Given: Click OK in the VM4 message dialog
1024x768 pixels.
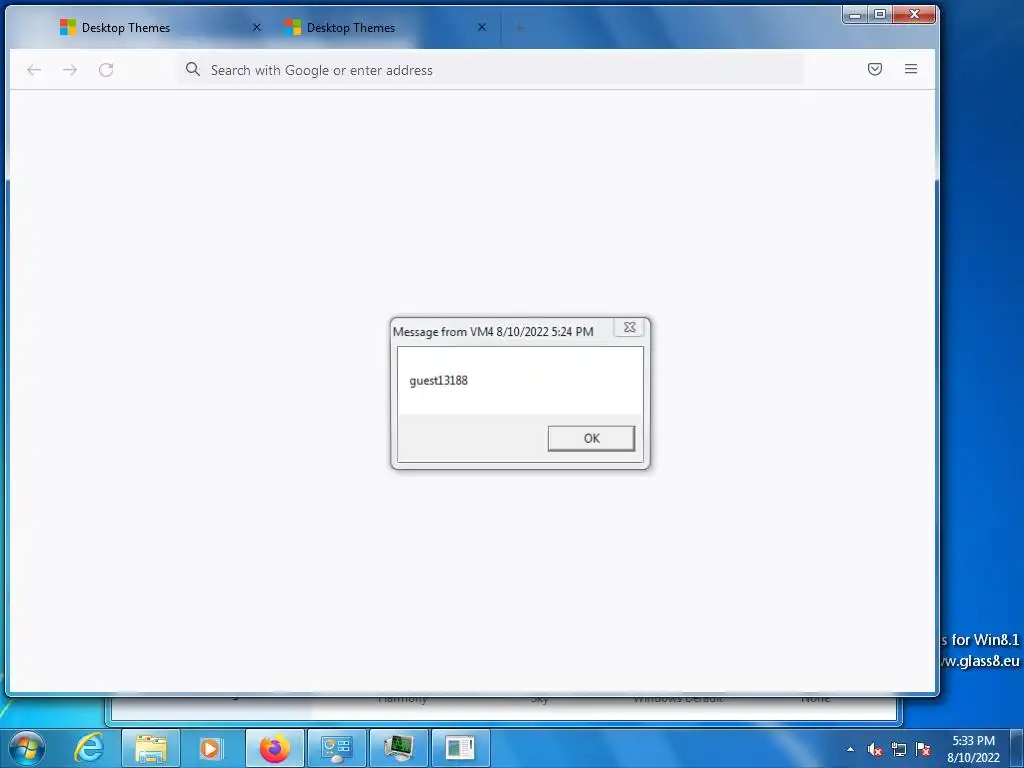Looking at the screenshot, I should coord(591,438).
